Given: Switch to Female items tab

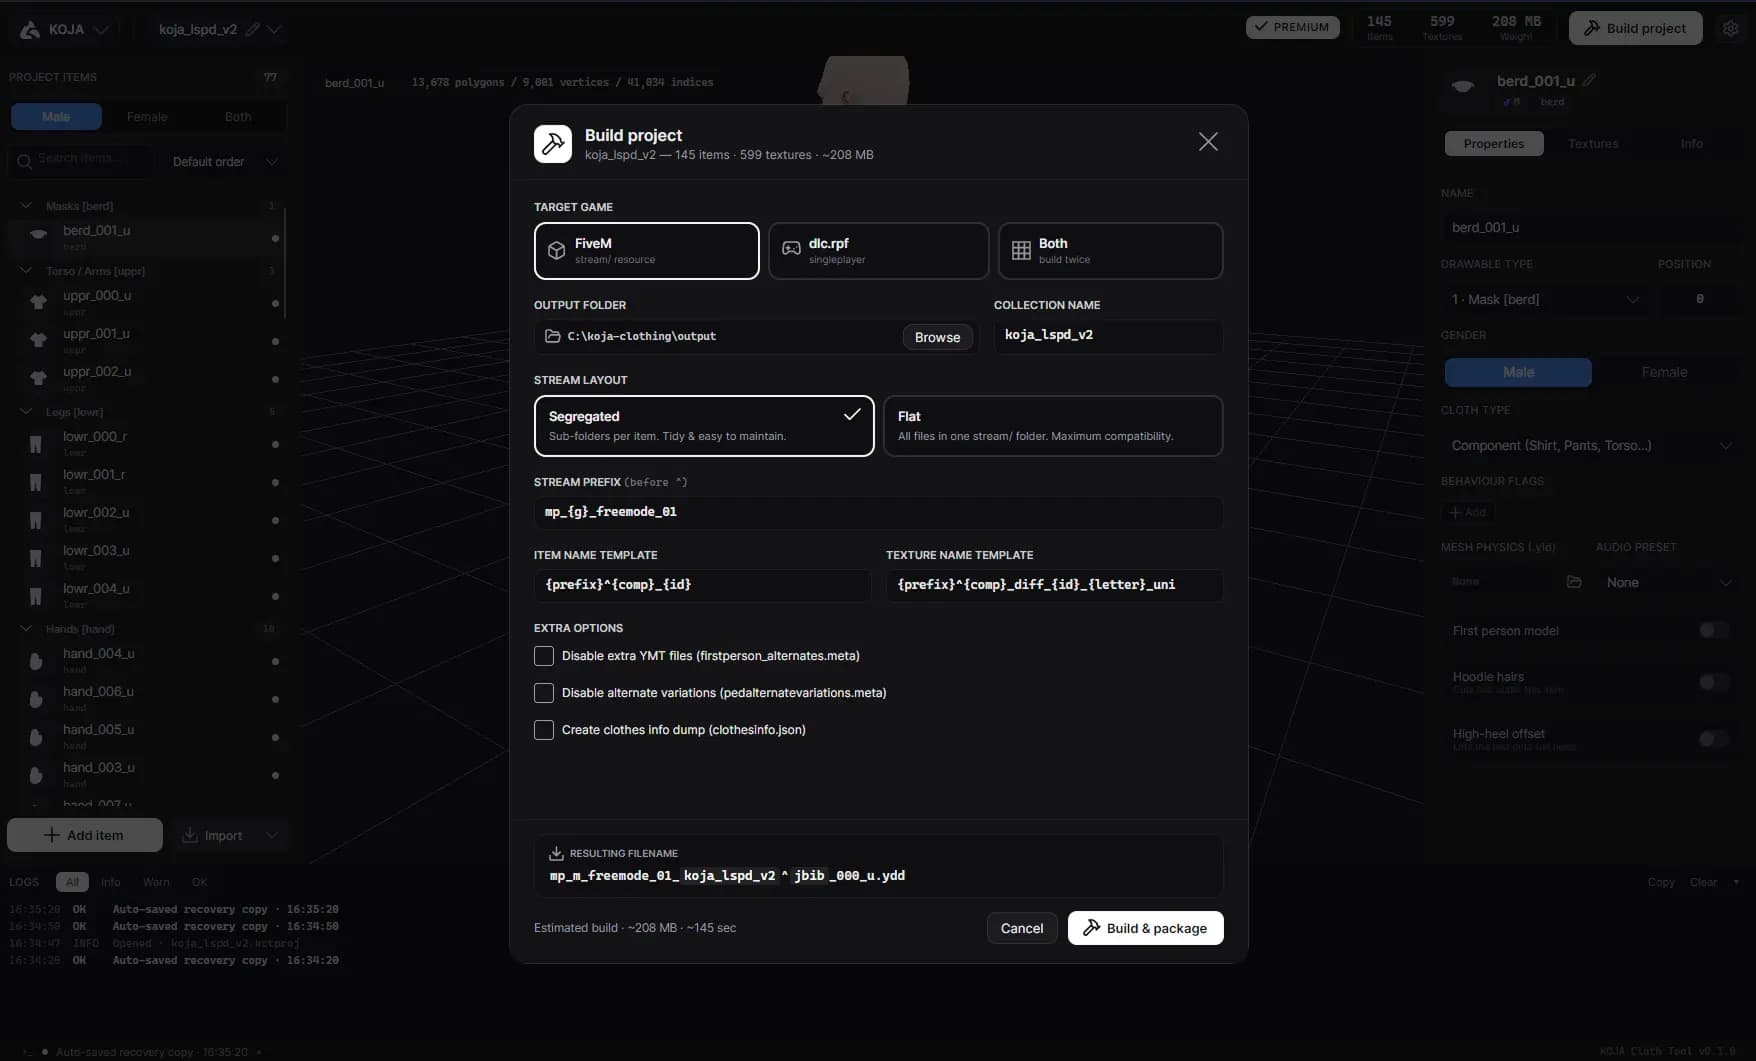Looking at the screenshot, I should coord(147,117).
